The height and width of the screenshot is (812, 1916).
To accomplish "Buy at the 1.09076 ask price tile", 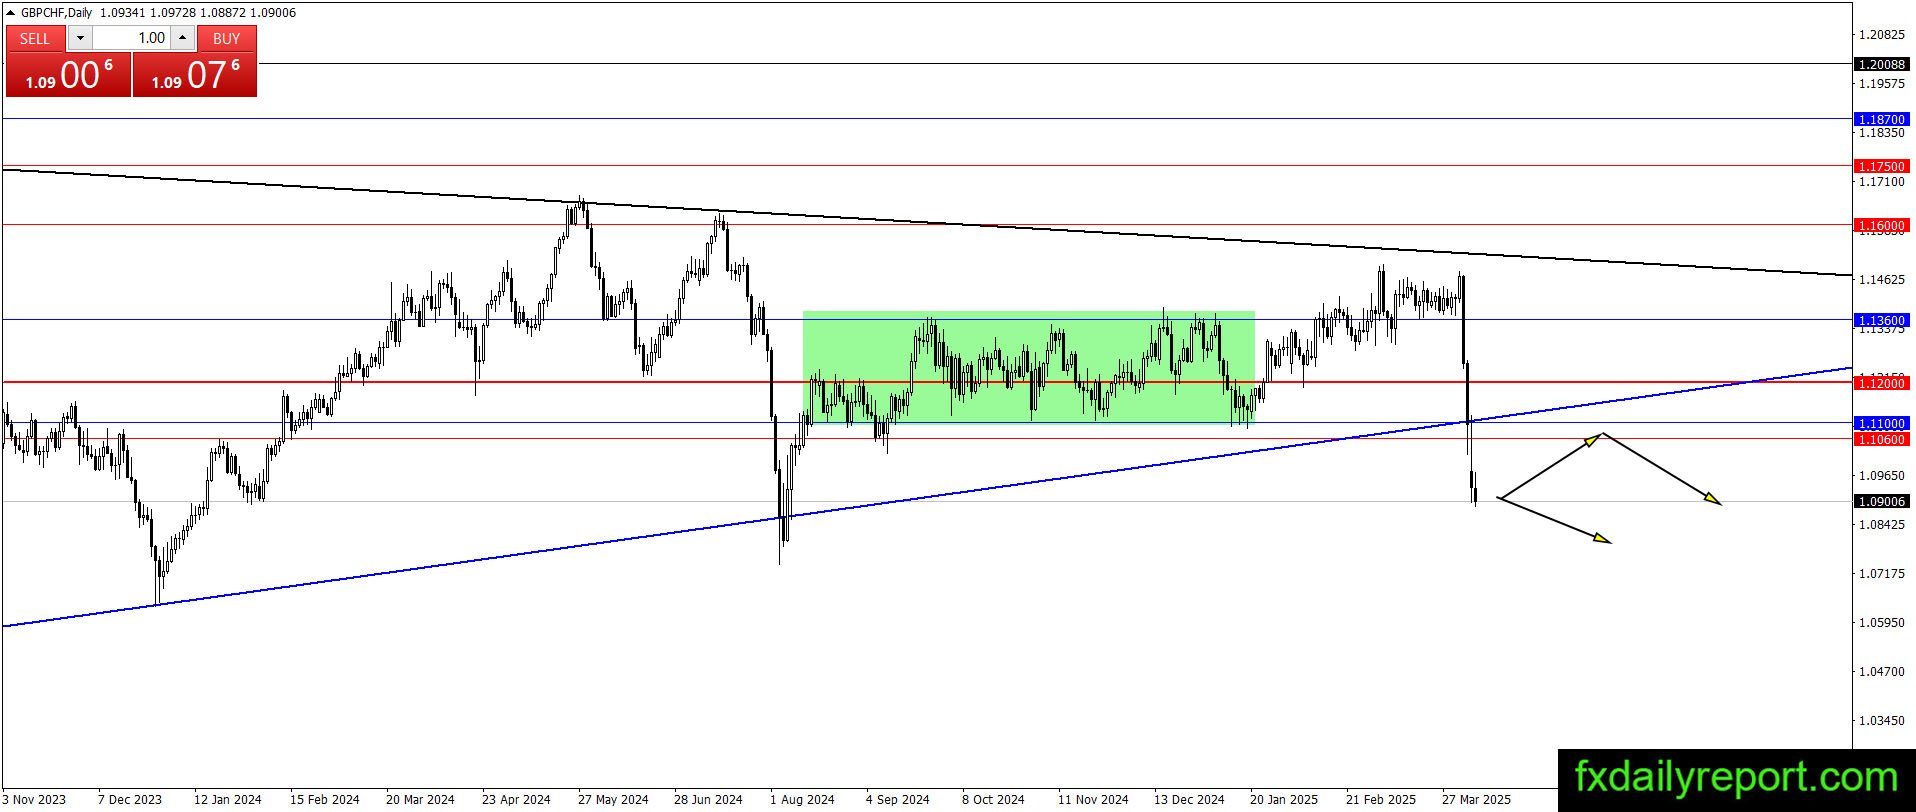I will (x=195, y=74).
